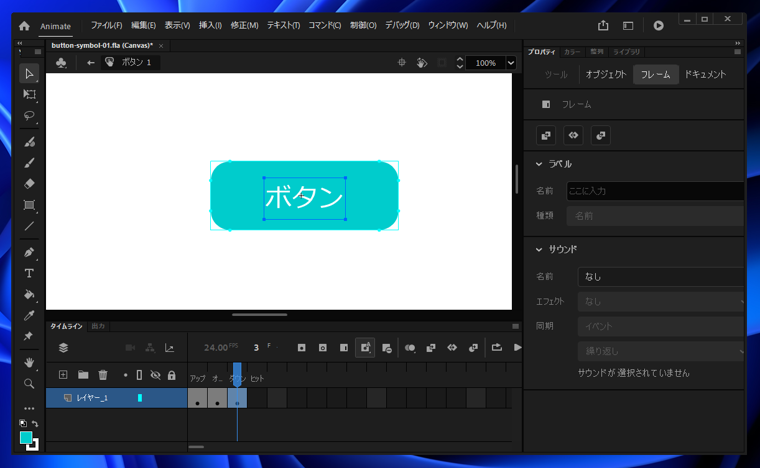
Task: Select the Fluid Brush tool
Action: [29, 142]
